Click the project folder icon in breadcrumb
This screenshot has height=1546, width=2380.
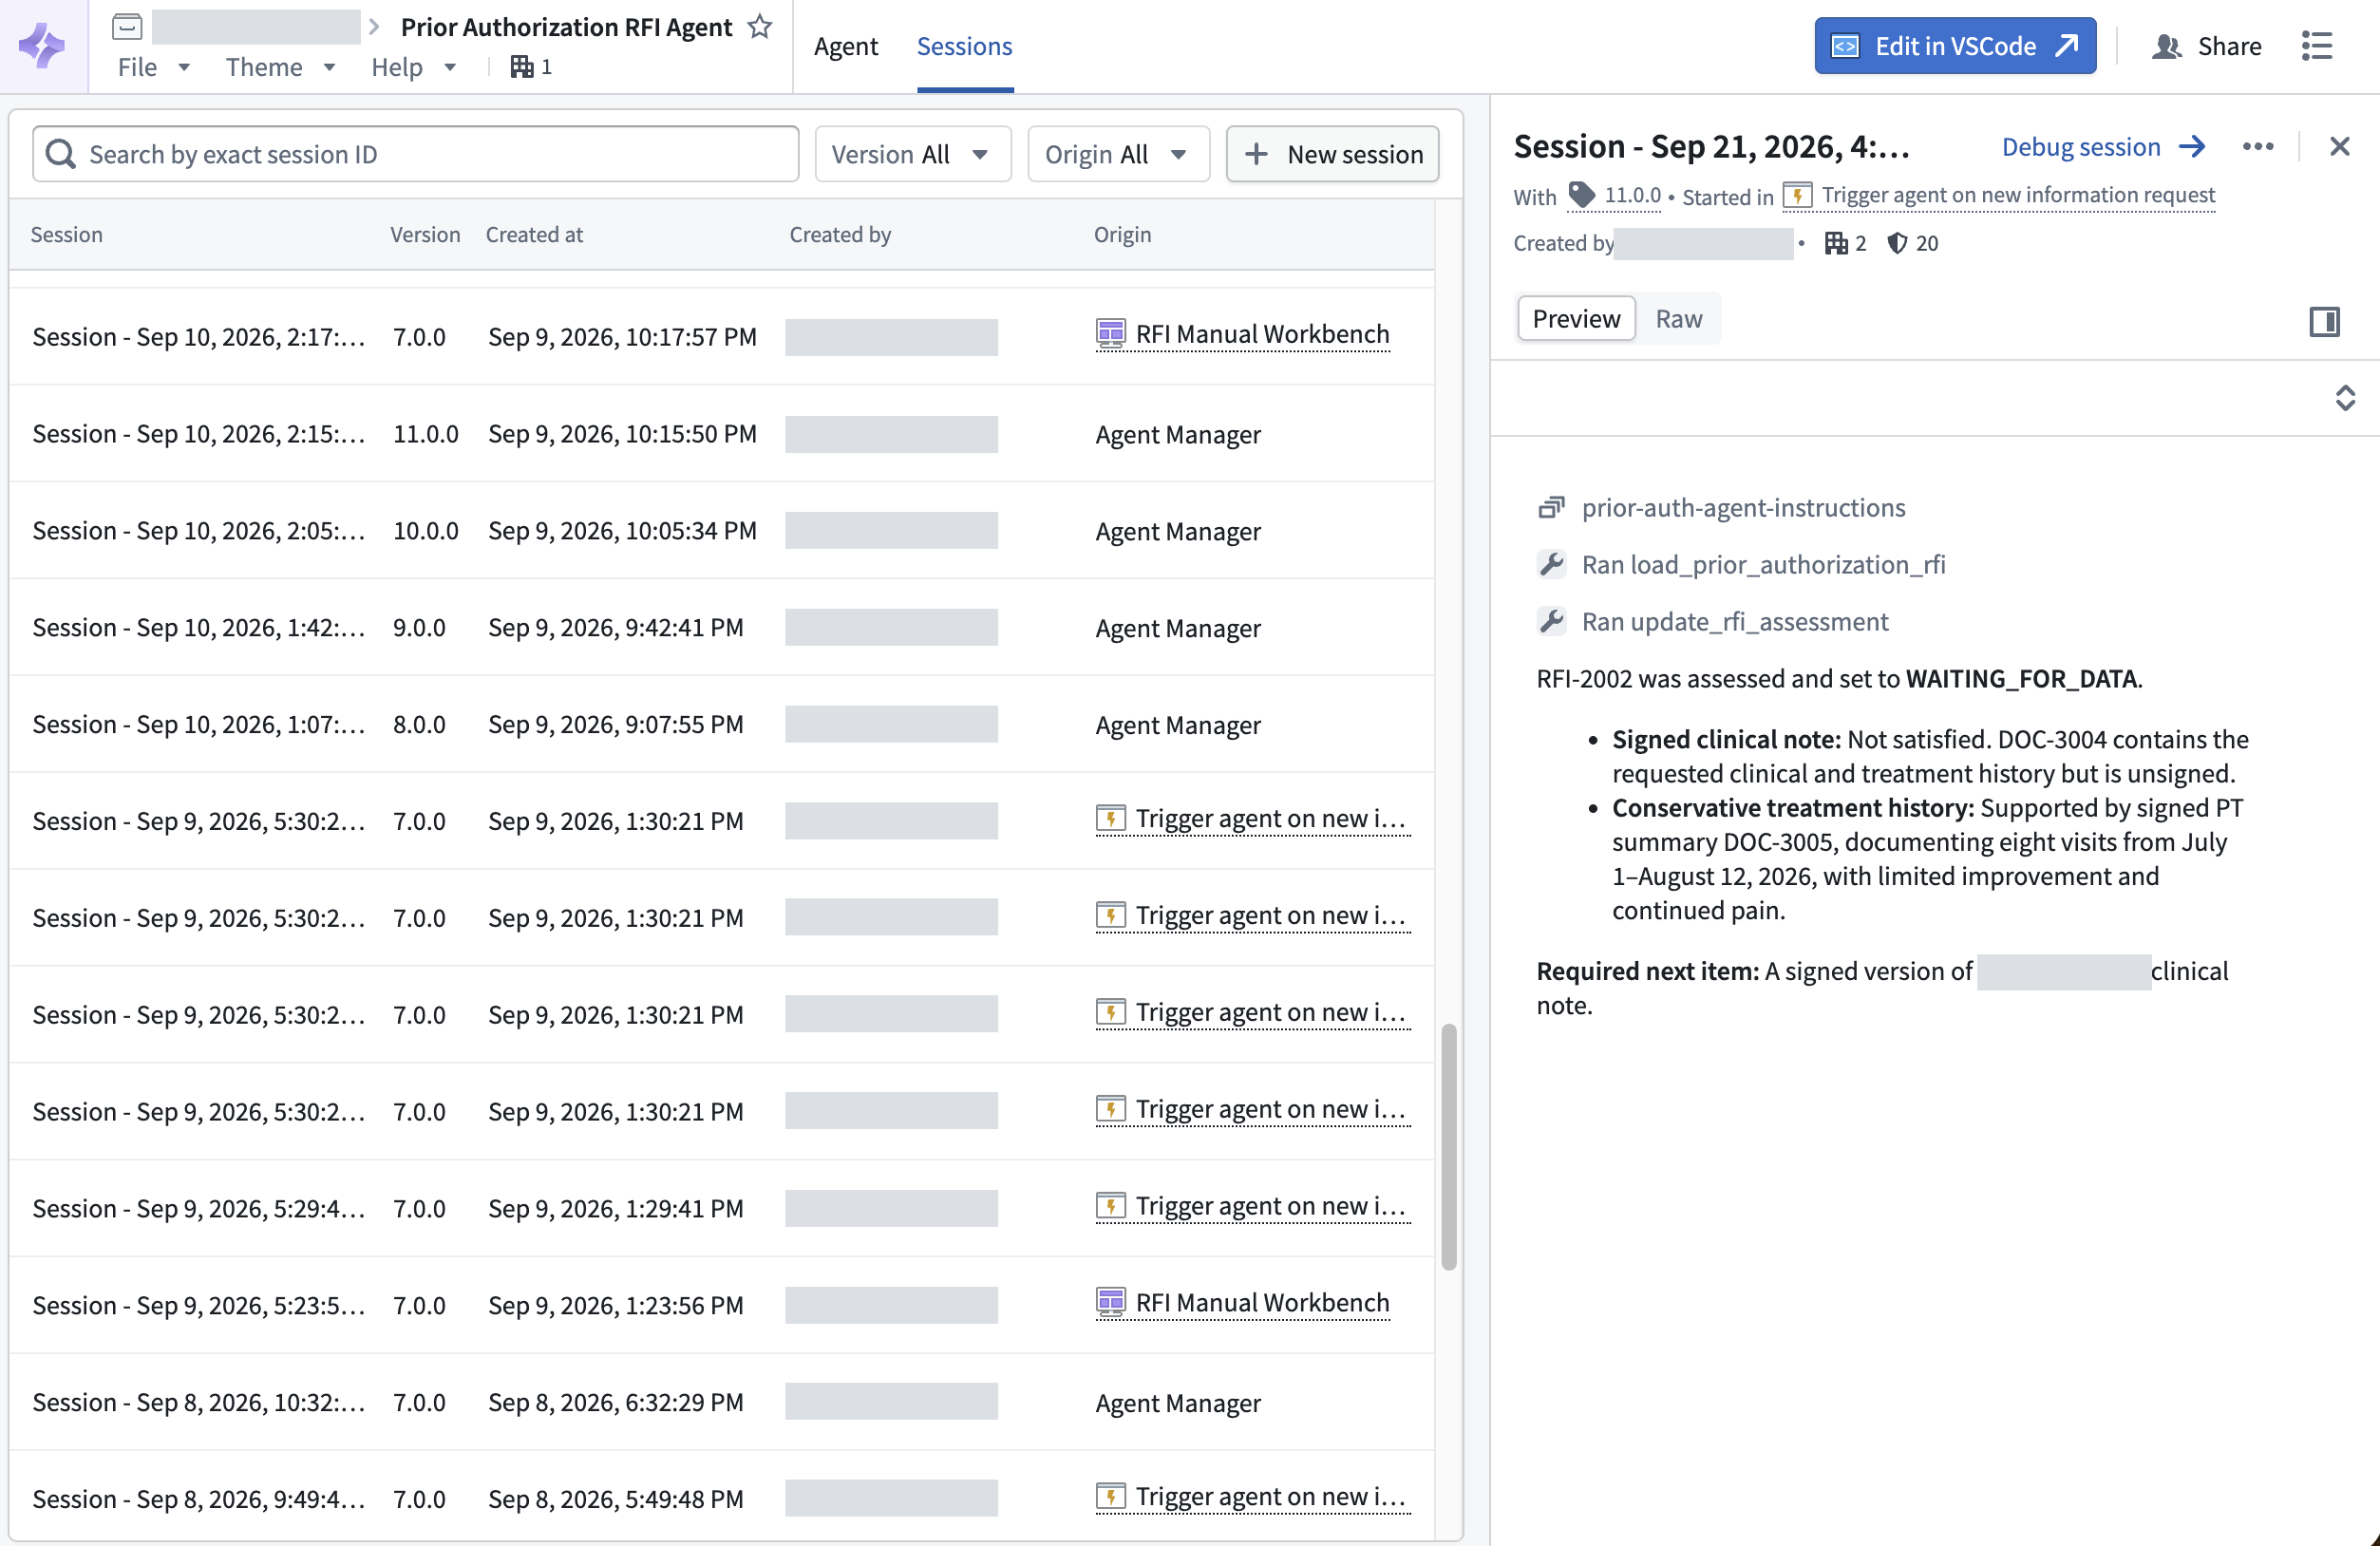(127, 26)
